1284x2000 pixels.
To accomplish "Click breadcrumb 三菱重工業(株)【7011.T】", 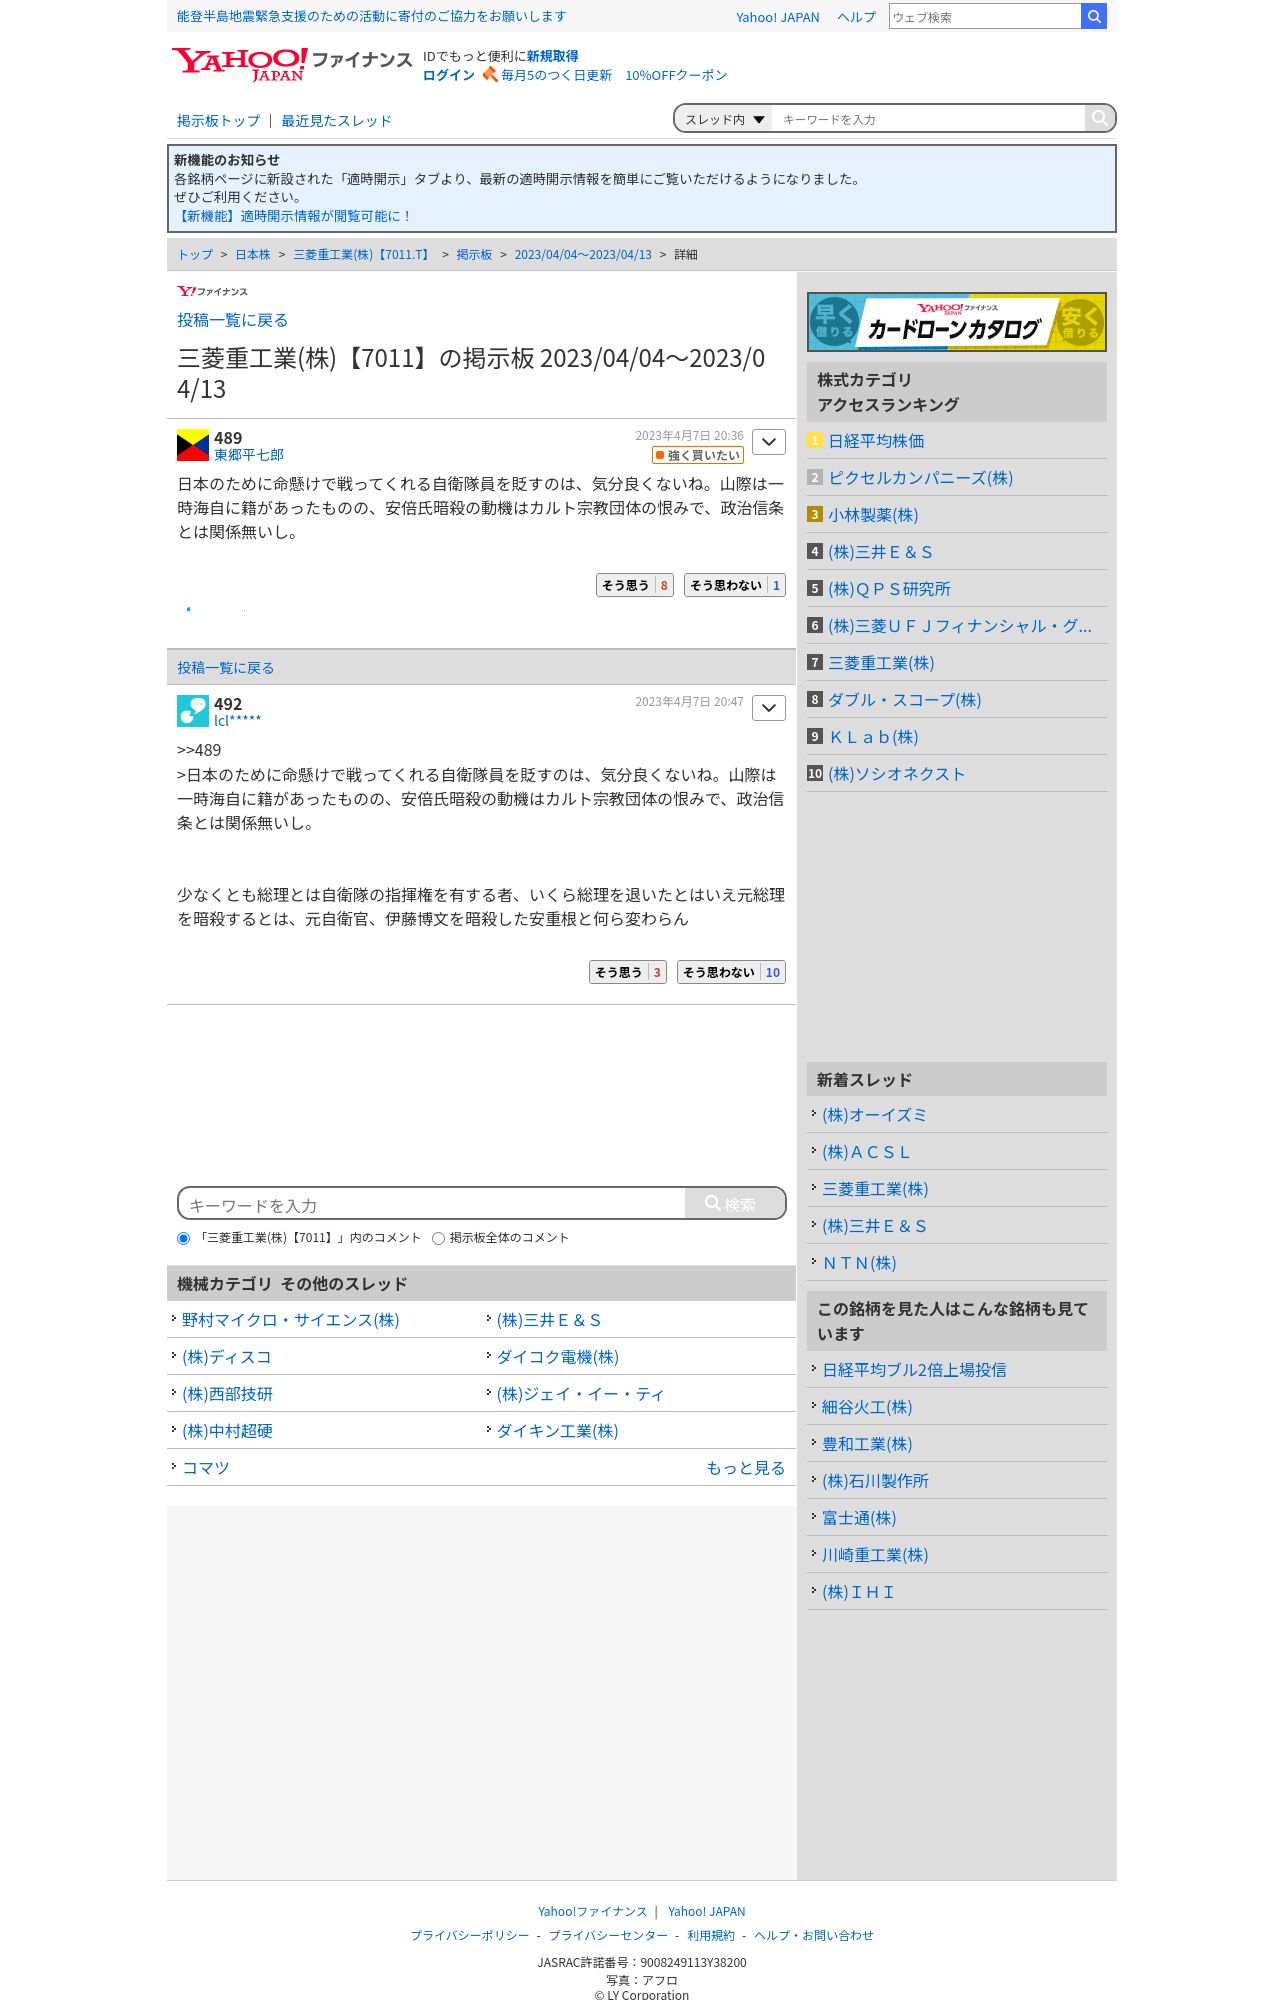I will (x=363, y=255).
